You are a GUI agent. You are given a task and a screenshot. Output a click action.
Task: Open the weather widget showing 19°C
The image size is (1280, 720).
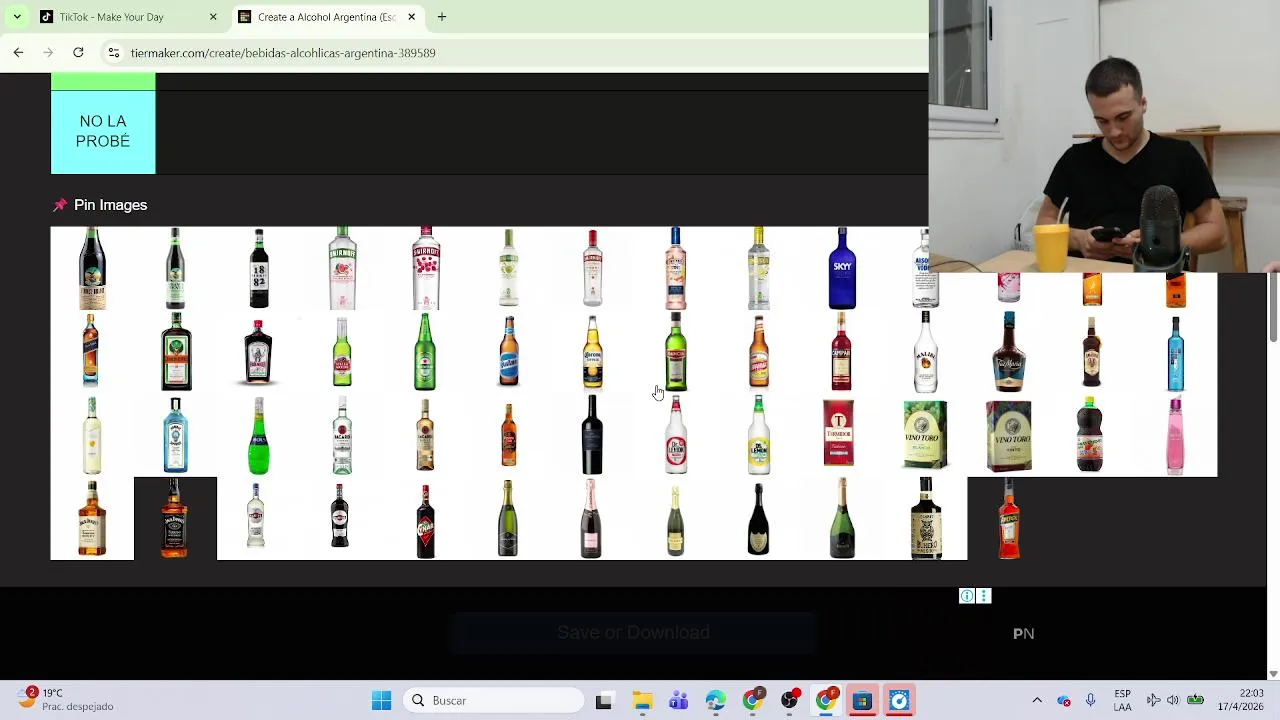pos(65,700)
